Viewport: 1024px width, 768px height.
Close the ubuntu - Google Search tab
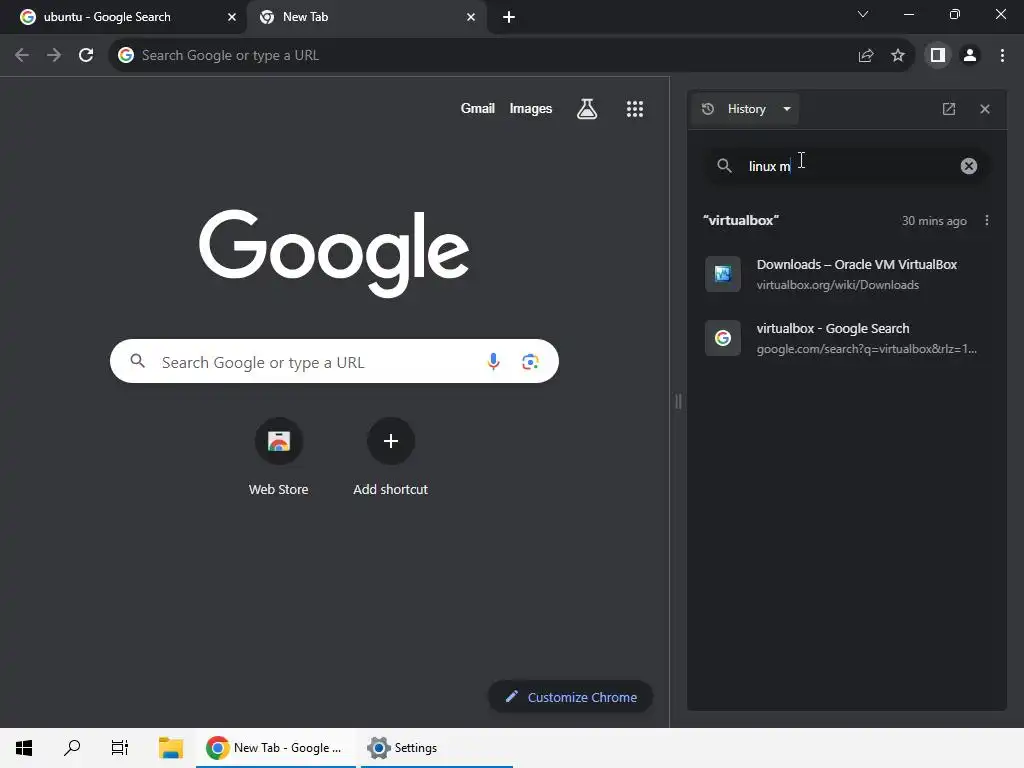(x=232, y=17)
